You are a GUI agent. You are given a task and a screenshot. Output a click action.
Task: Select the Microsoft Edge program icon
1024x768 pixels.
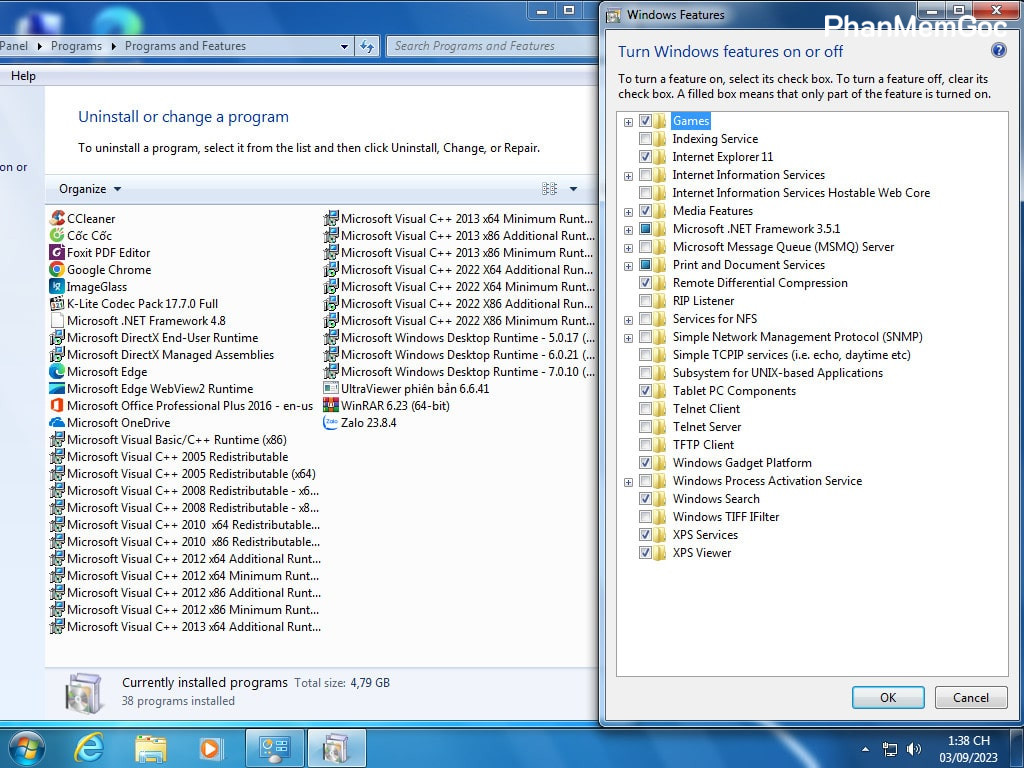coord(58,372)
